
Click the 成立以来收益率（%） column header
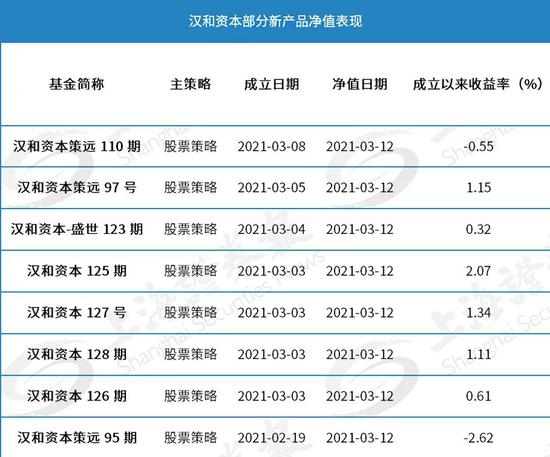[478, 84]
